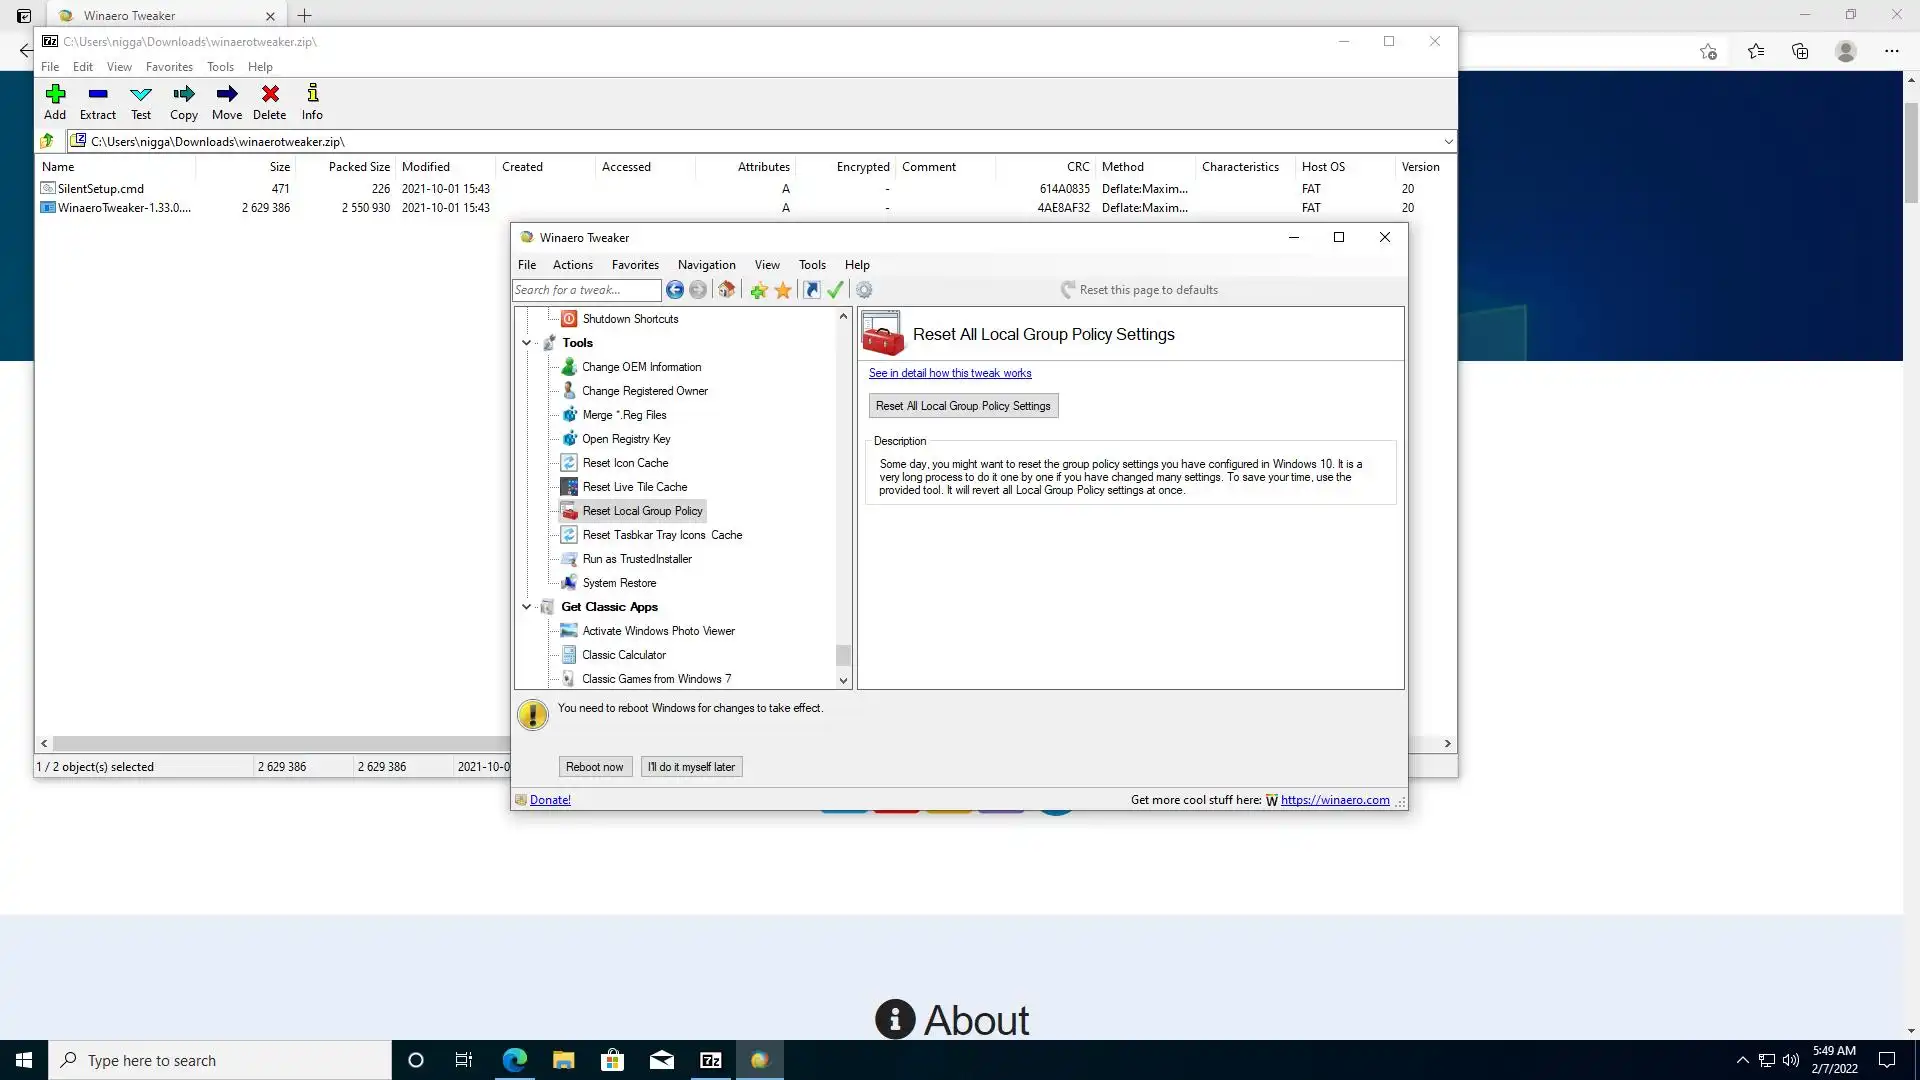This screenshot has width=1920, height=1080.
Task: Open the Favorites menu in 7-Zip
Action: [169, 67]
